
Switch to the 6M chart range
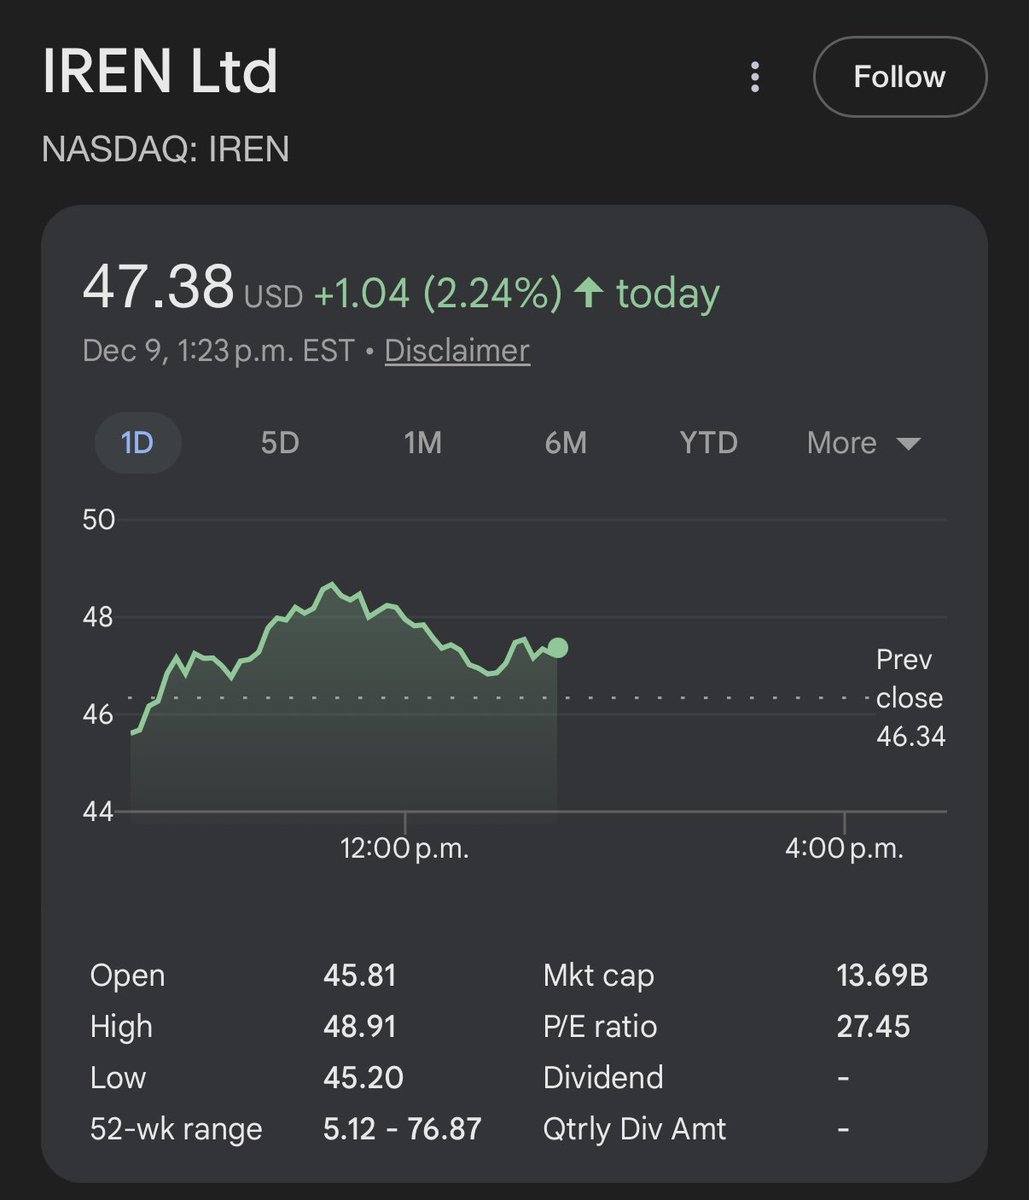pyautogui.click(x=566, y=442)
